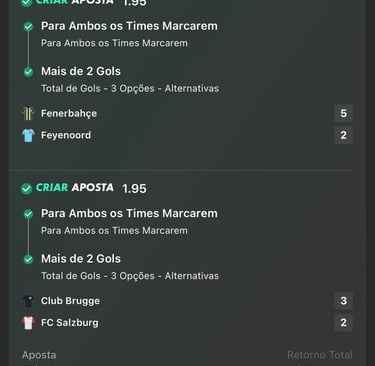Click check next to Para Ambos os Times Marcarem, Club Brugge bet

pos(28,214)
